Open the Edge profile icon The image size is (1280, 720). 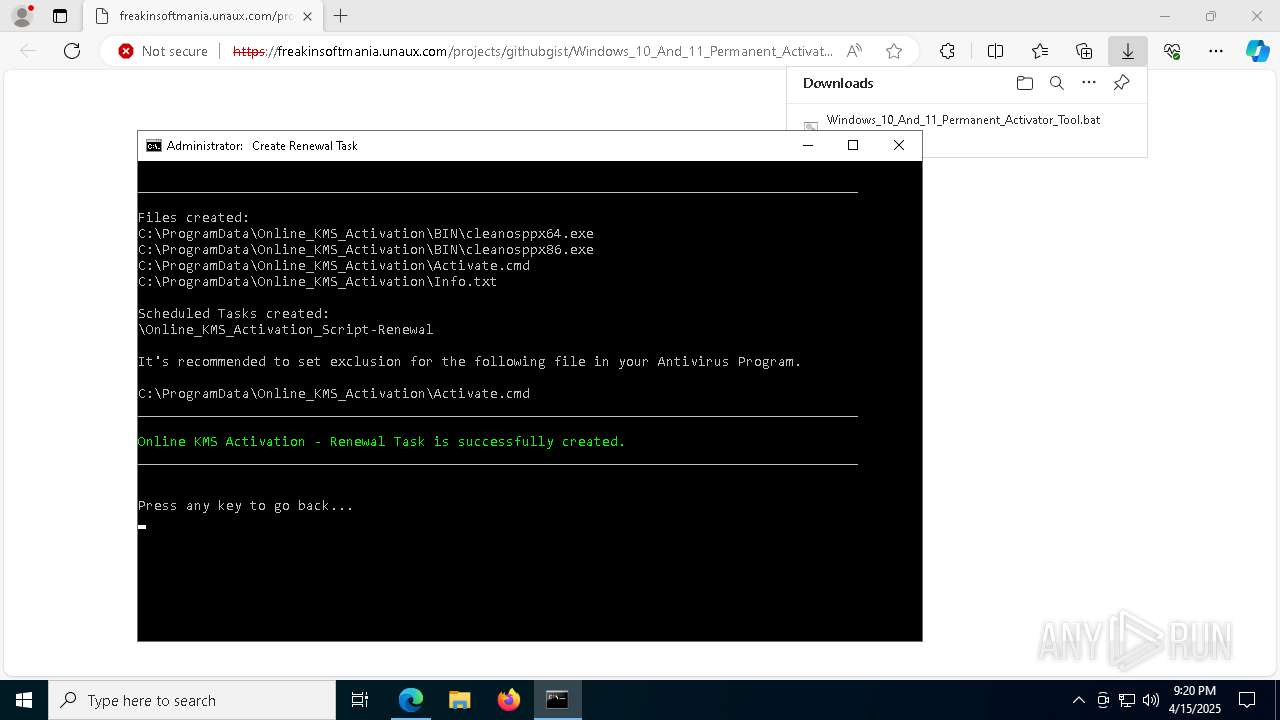(x=22, y=16)
